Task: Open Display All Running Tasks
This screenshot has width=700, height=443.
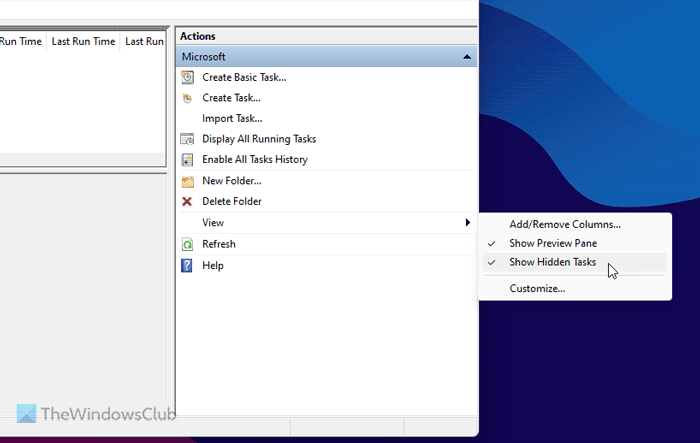Action: (259, 139)
